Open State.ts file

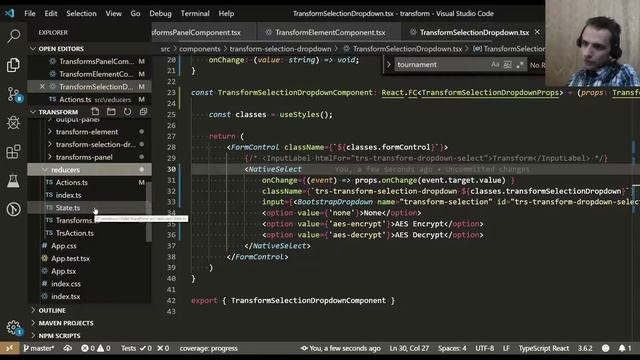(68, 208)
